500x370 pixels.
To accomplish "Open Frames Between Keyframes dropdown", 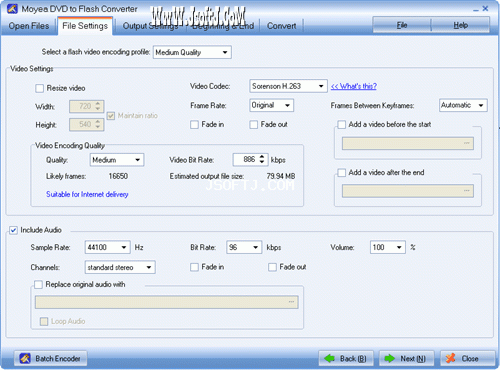I will 463,105.
